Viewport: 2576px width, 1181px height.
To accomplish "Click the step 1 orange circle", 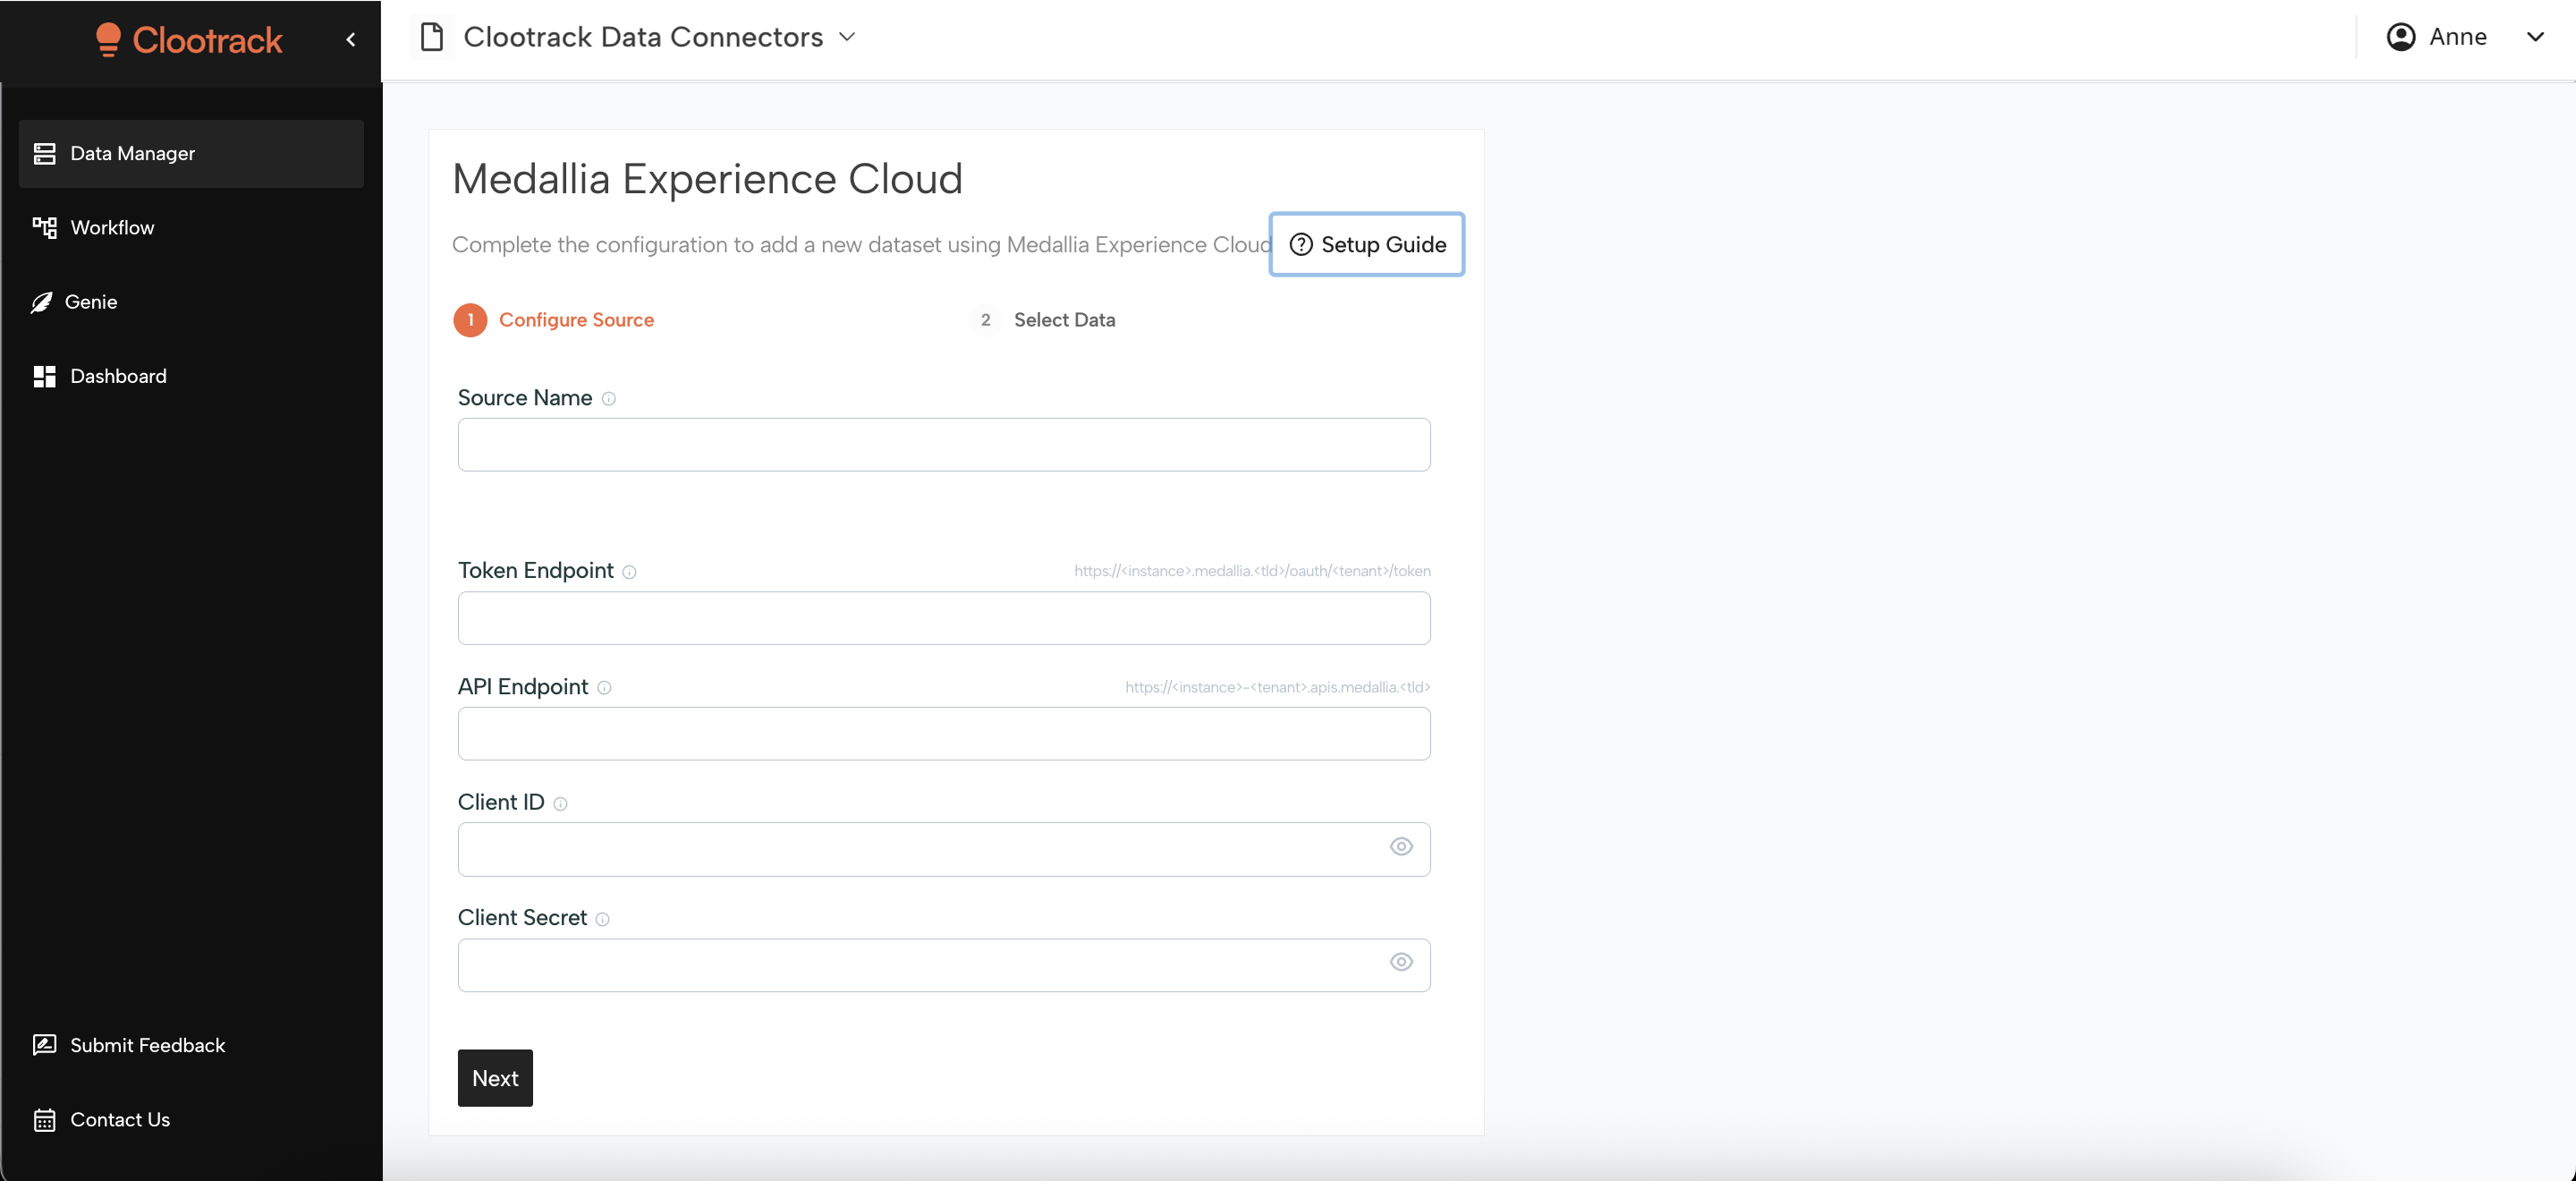I will [x=470, y=320].
